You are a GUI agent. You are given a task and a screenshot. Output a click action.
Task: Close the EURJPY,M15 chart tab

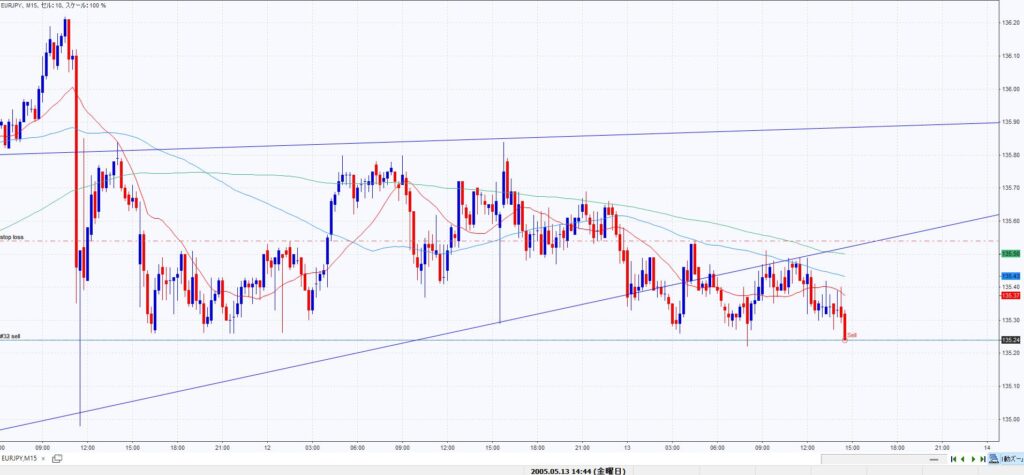point(45,458)
